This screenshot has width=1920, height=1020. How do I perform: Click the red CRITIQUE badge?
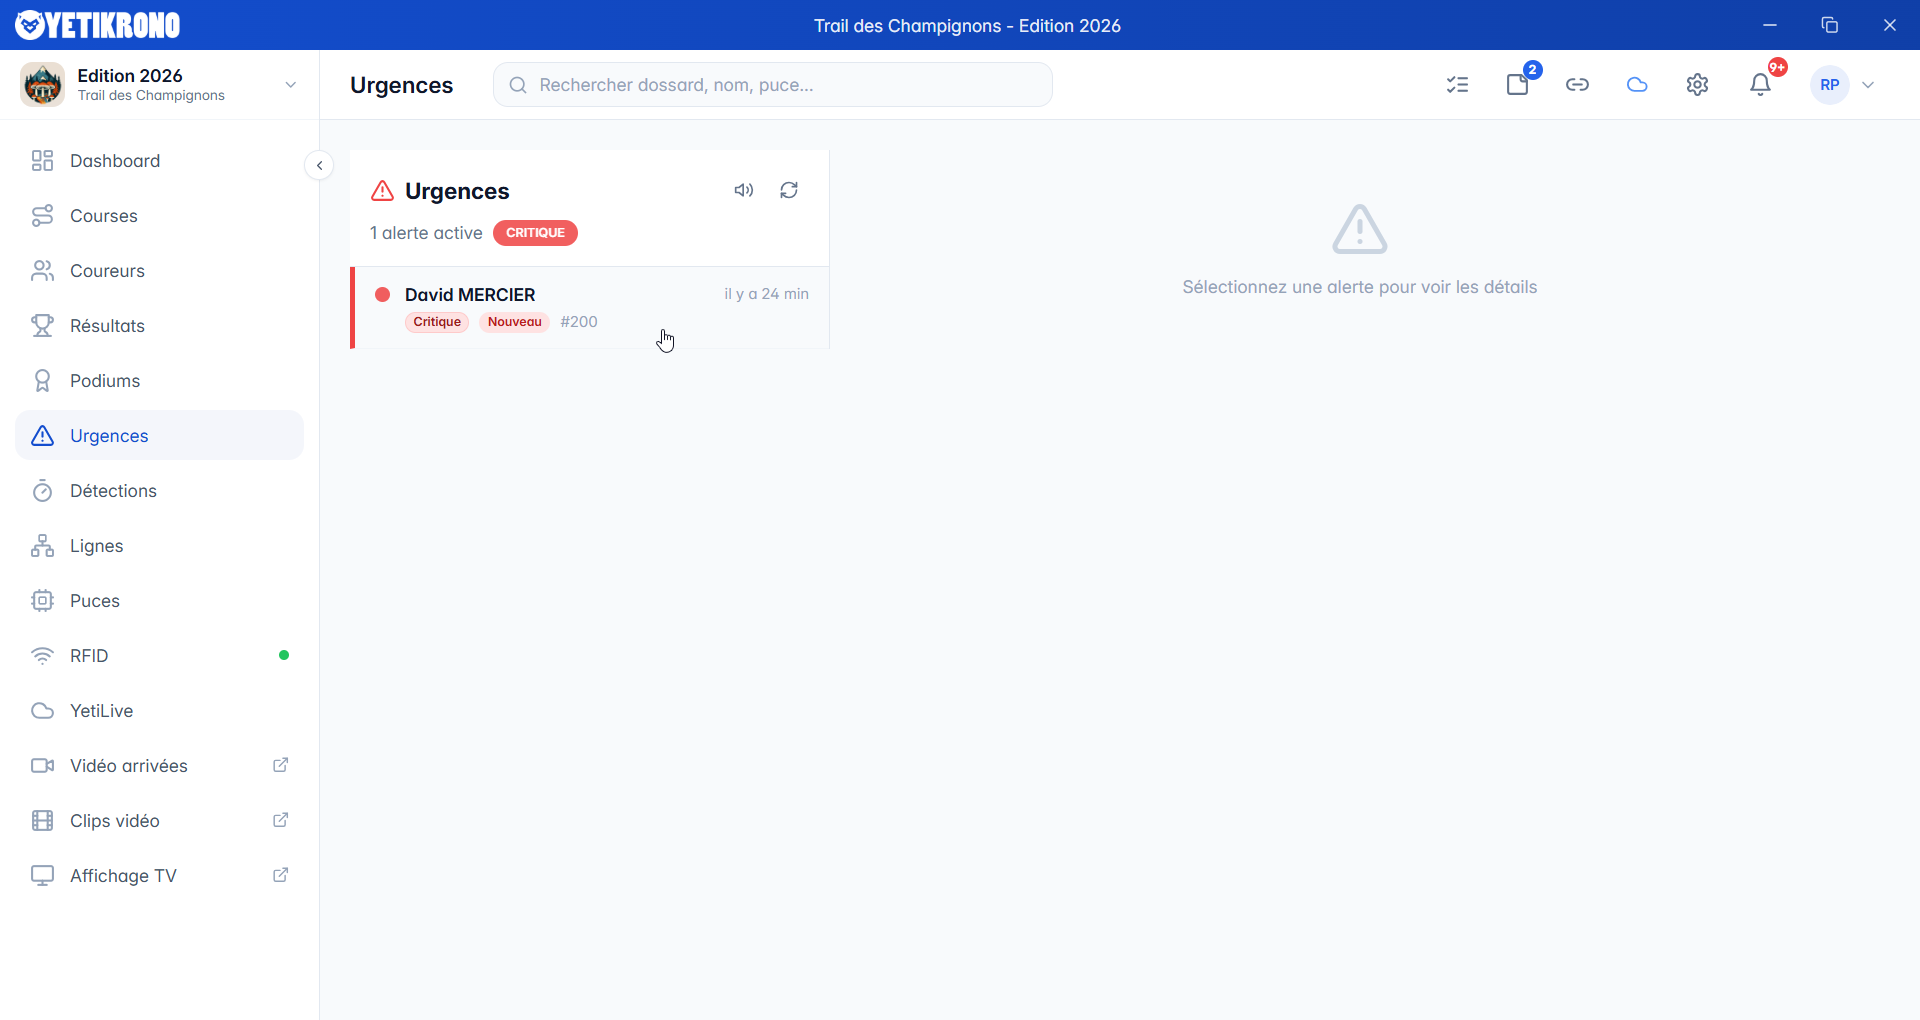535,233
